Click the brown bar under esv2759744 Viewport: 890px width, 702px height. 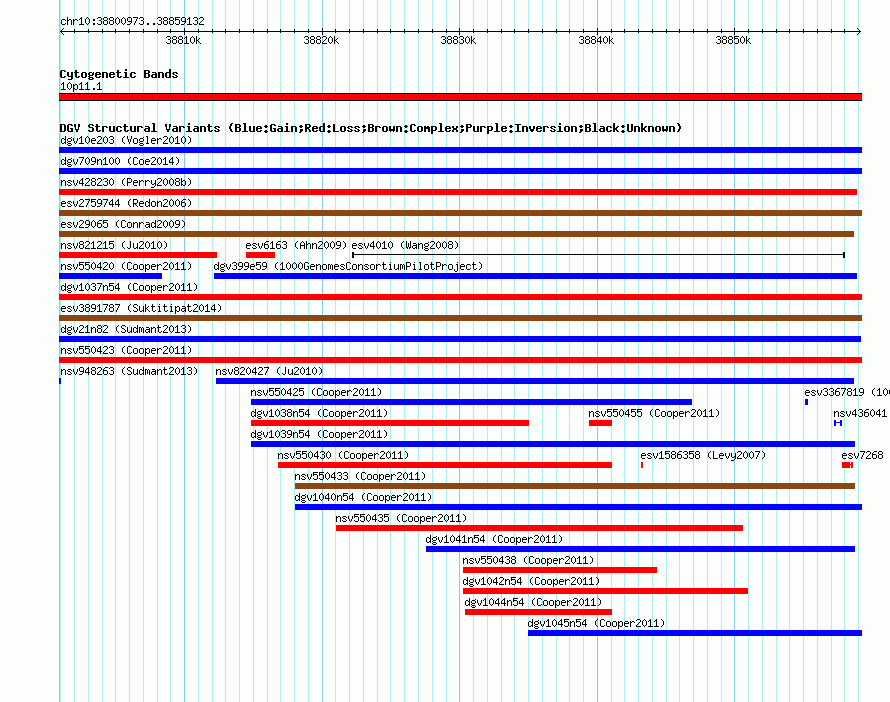(x=460, y=213)
